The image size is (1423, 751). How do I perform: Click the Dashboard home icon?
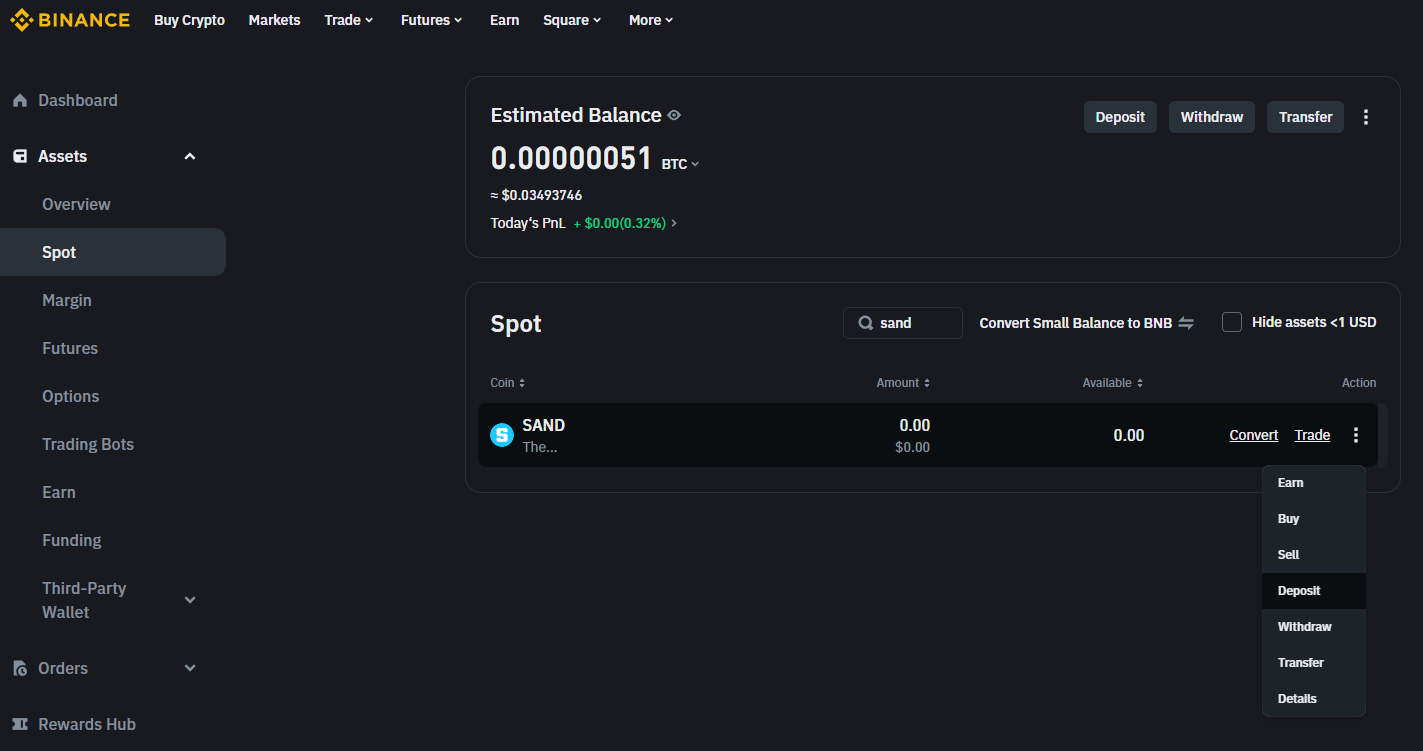point(19,101)
